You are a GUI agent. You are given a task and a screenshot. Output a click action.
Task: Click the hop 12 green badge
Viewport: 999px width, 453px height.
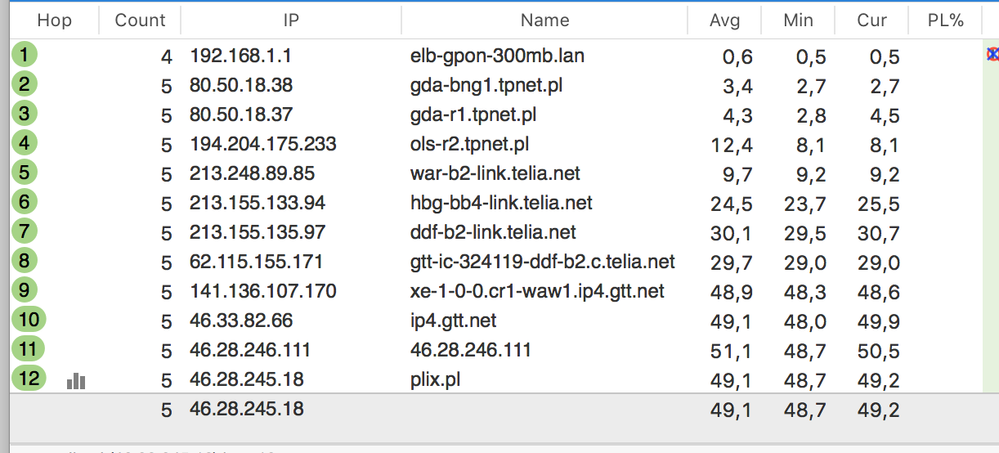(28, 379)
